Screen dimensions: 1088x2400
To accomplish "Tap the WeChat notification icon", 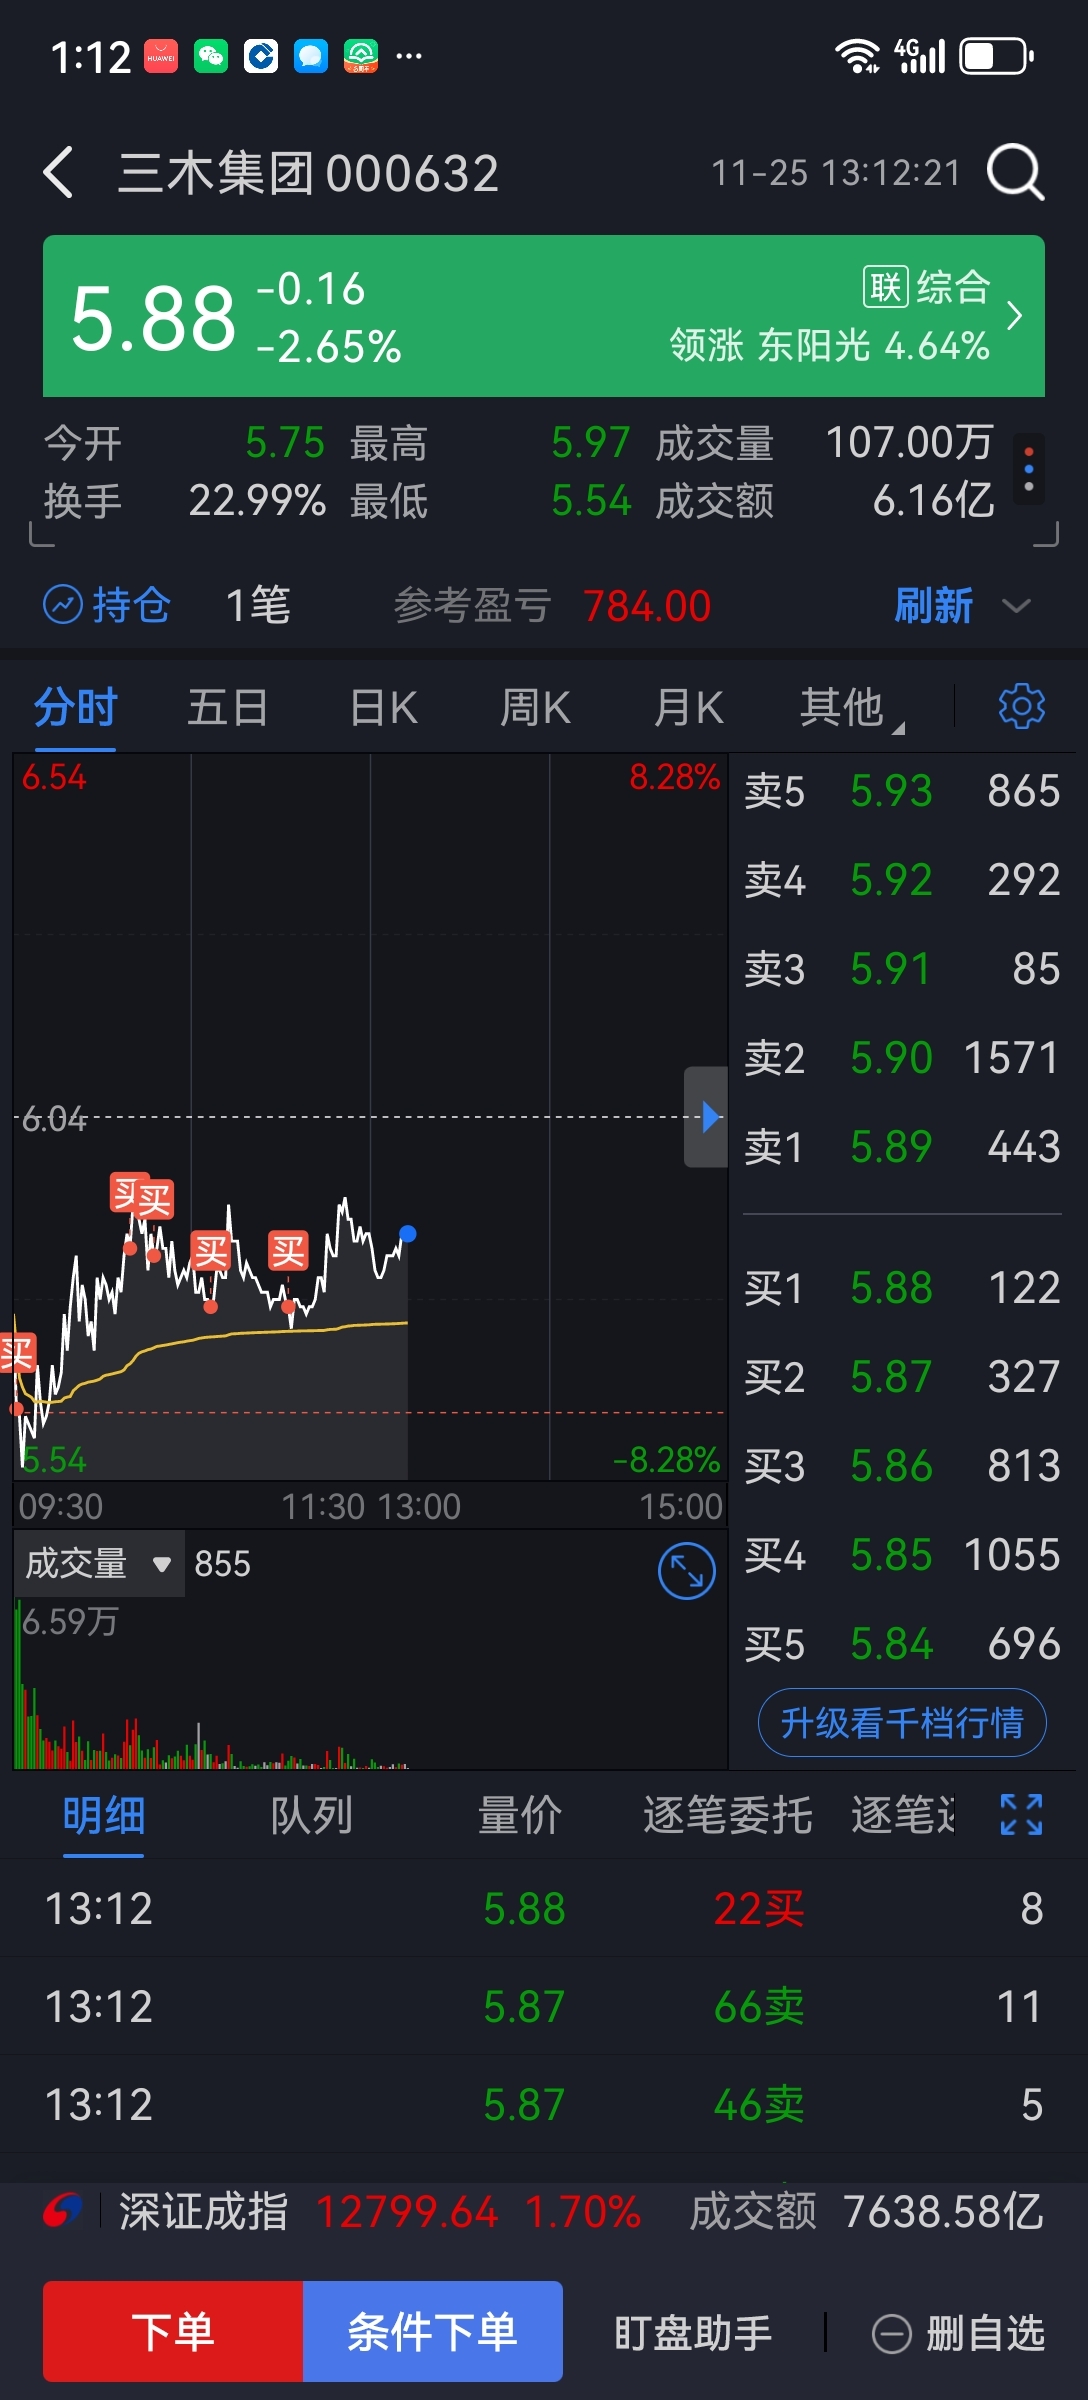I will click(211, 56).
